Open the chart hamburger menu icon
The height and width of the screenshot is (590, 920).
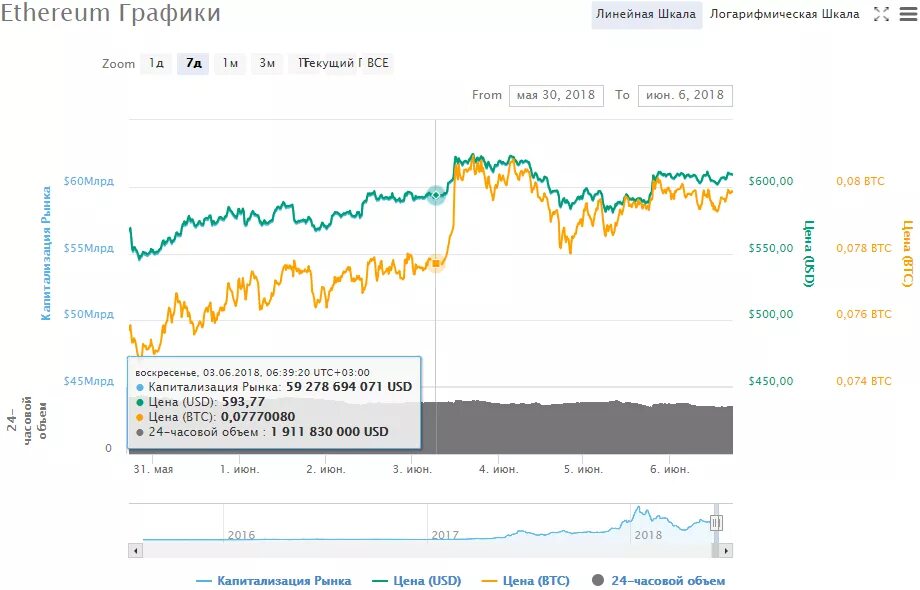[x=908, y=14]
